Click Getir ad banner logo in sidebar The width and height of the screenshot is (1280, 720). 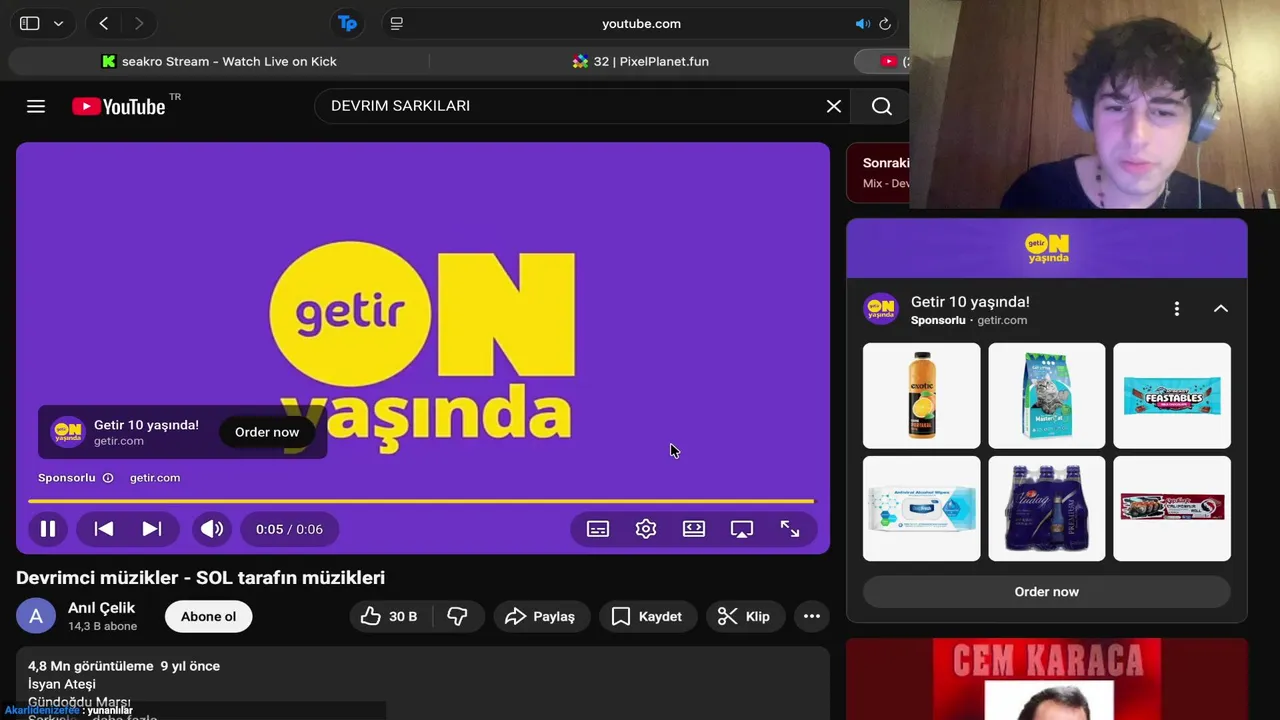coord(1047,247)
